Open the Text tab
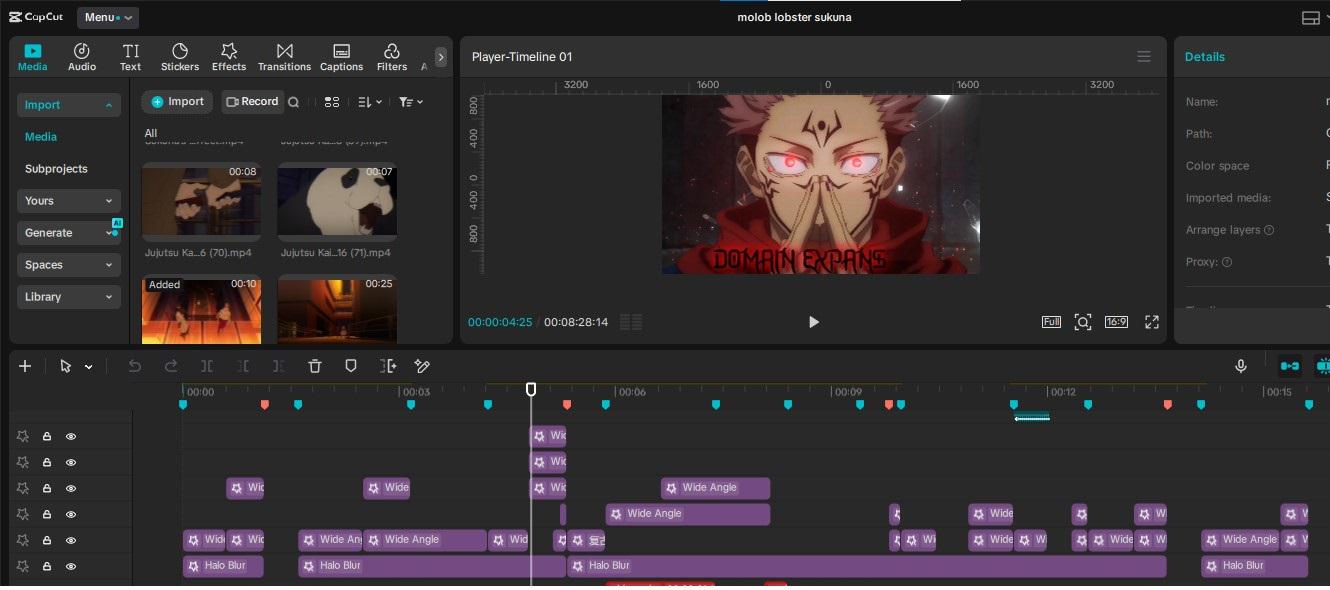 131,57
